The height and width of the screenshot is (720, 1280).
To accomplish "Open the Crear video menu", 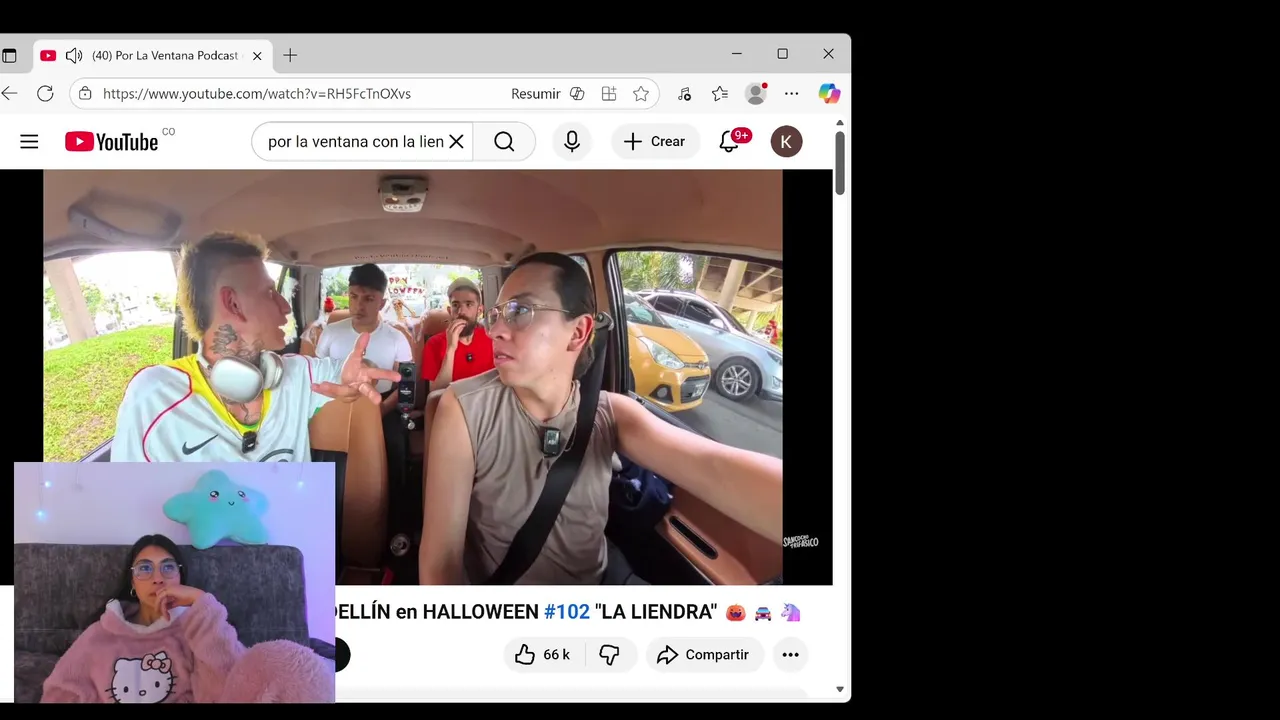I will pyautogui.click(x=655, y=142).
